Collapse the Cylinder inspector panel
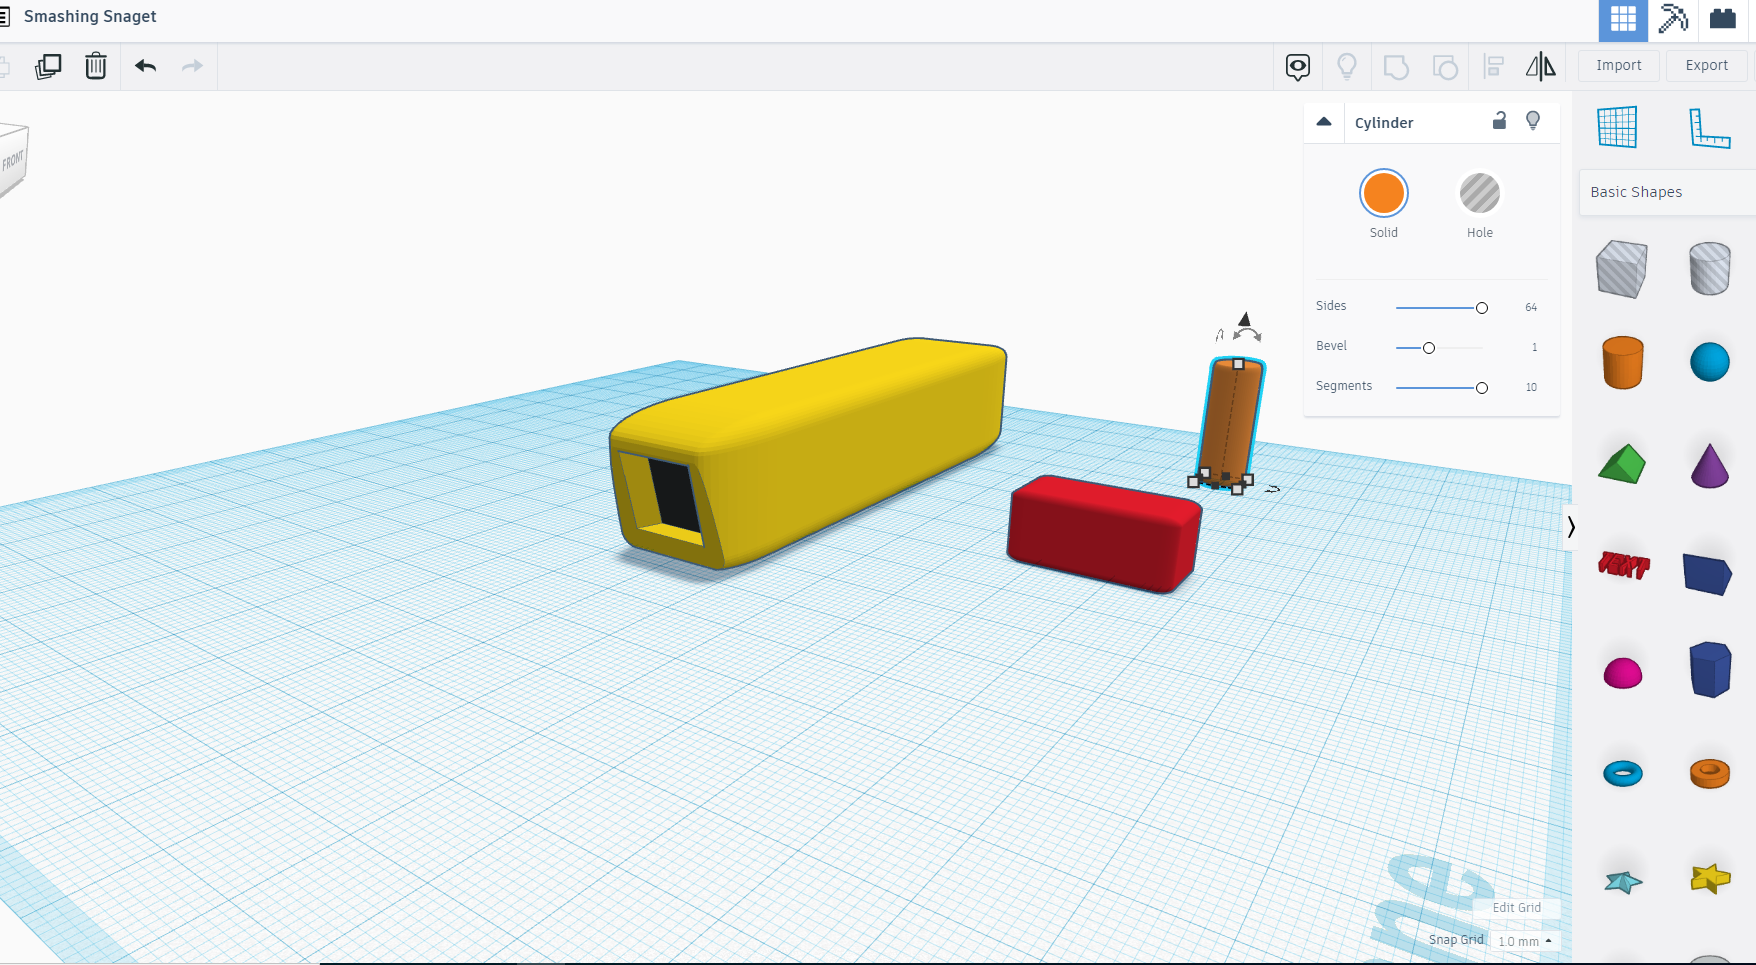Viewport: 1756px width, 965px height. click(1324, 122)
